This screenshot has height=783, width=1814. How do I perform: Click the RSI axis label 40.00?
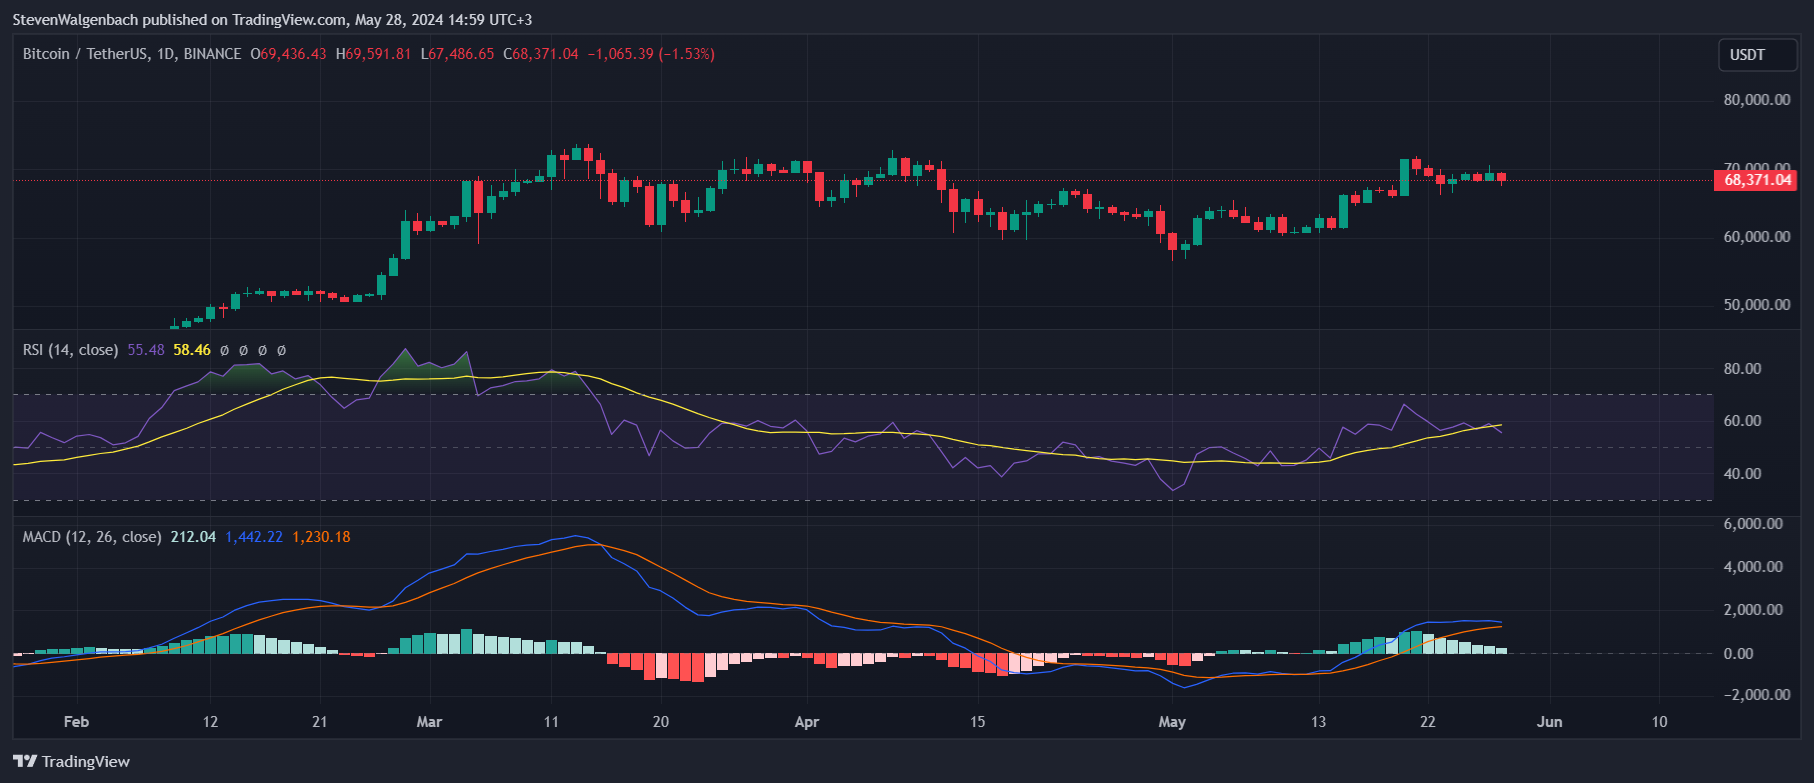(1743, 474)
